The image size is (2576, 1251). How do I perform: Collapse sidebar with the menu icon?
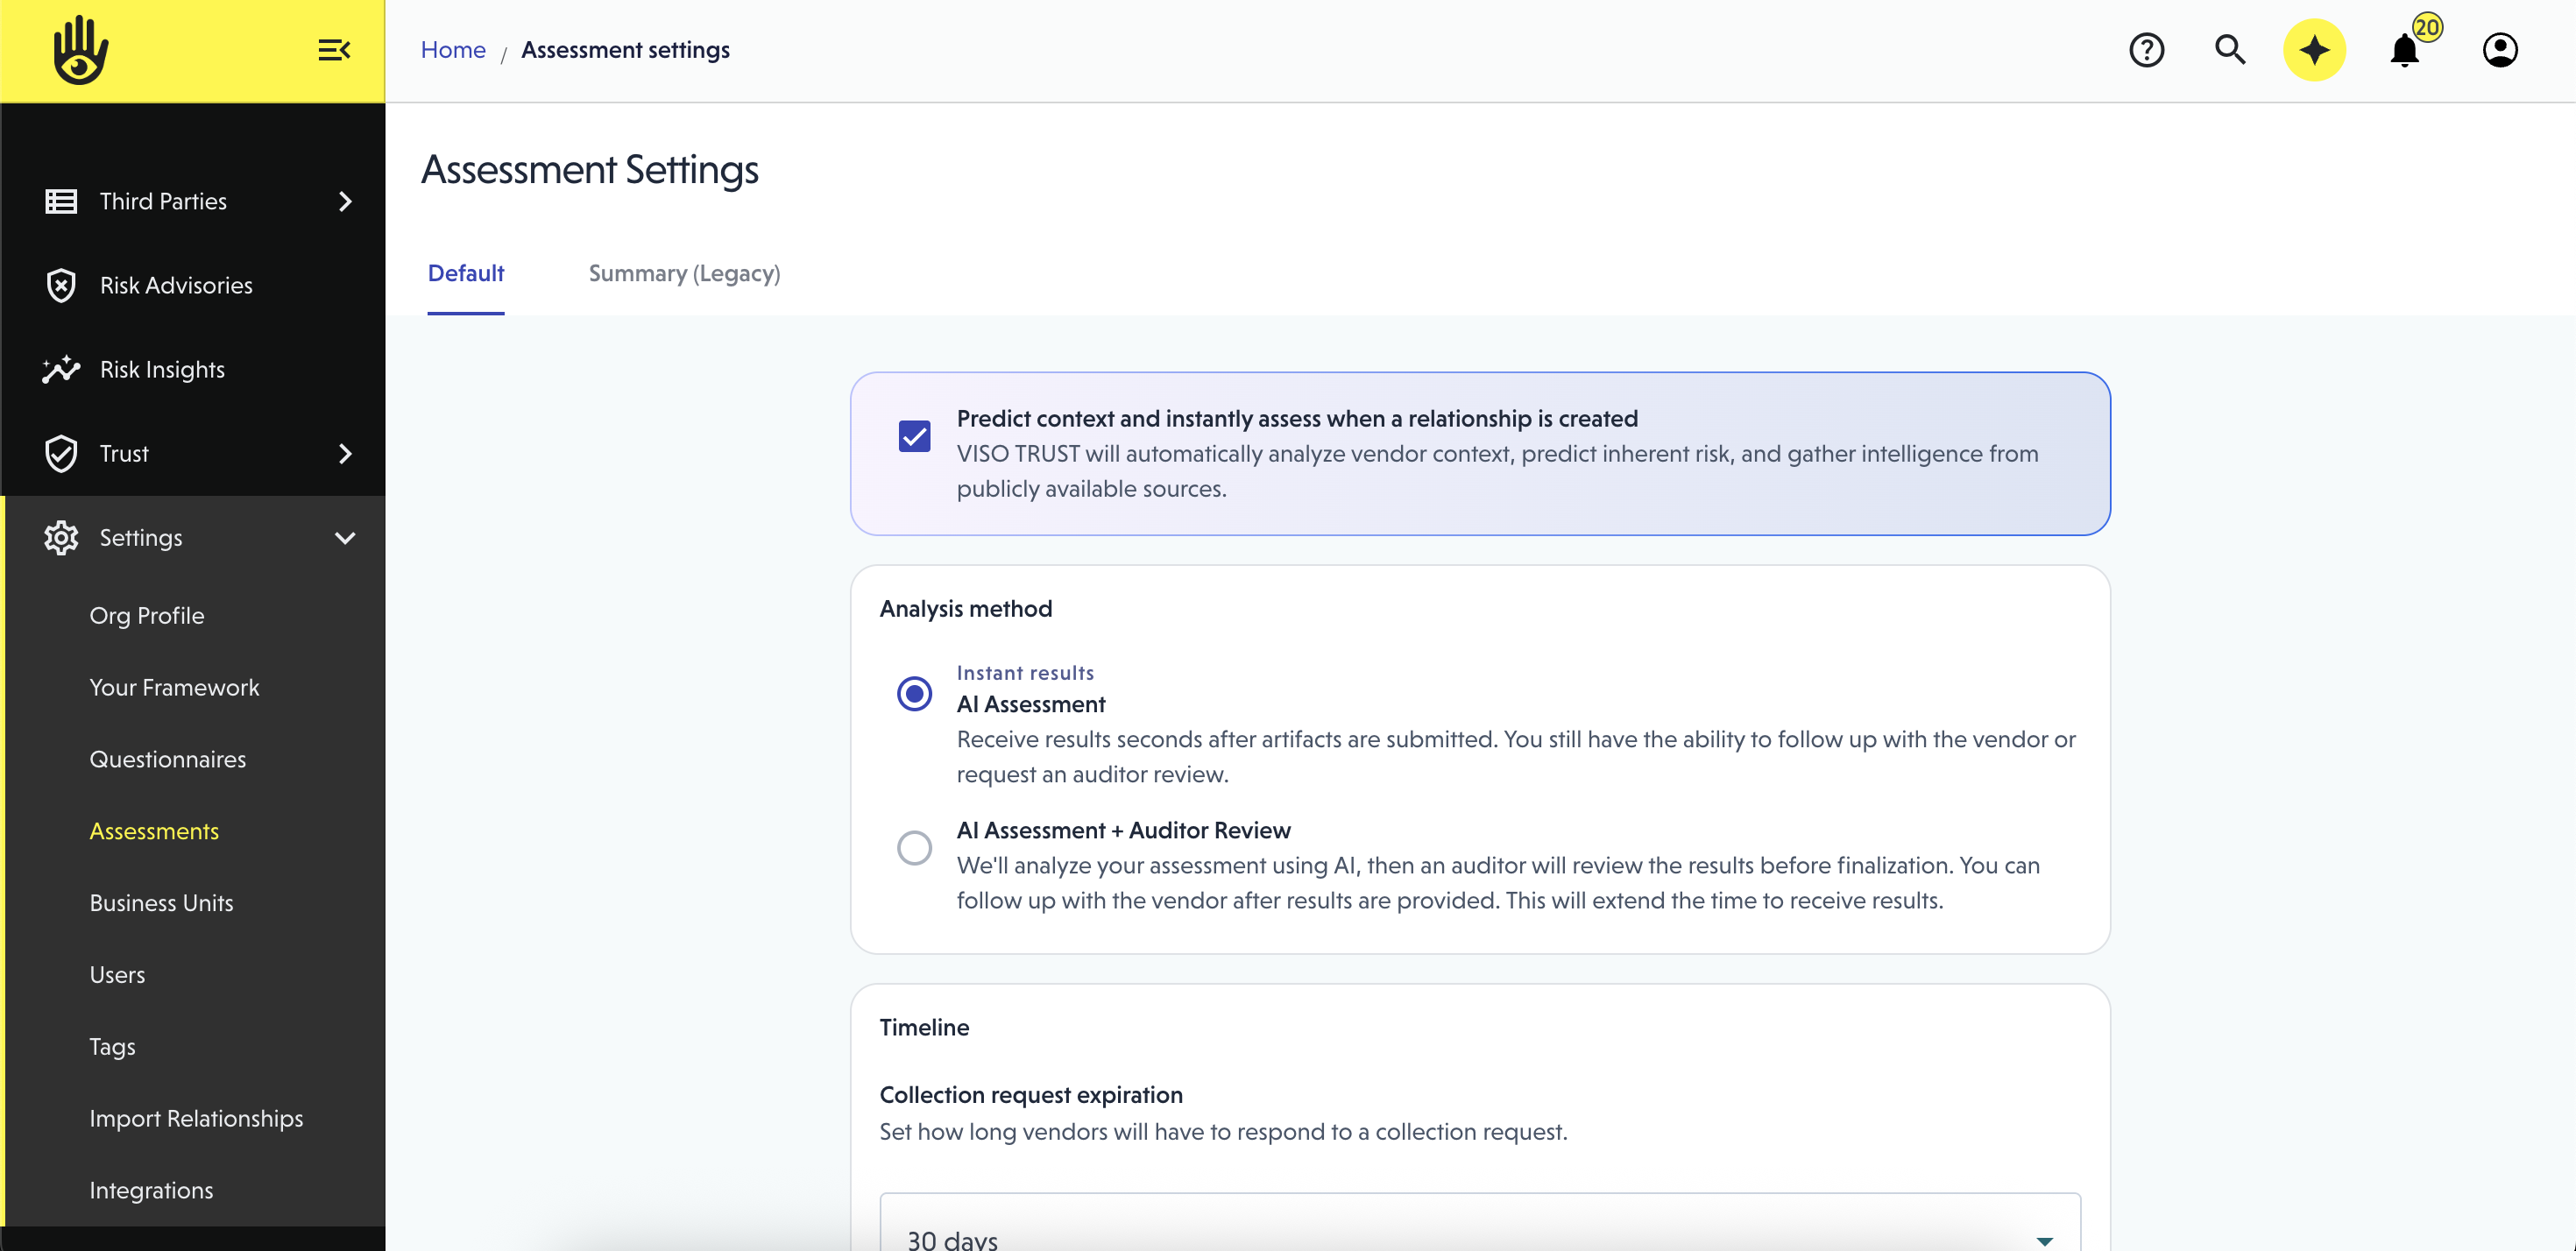pos(334,50)
